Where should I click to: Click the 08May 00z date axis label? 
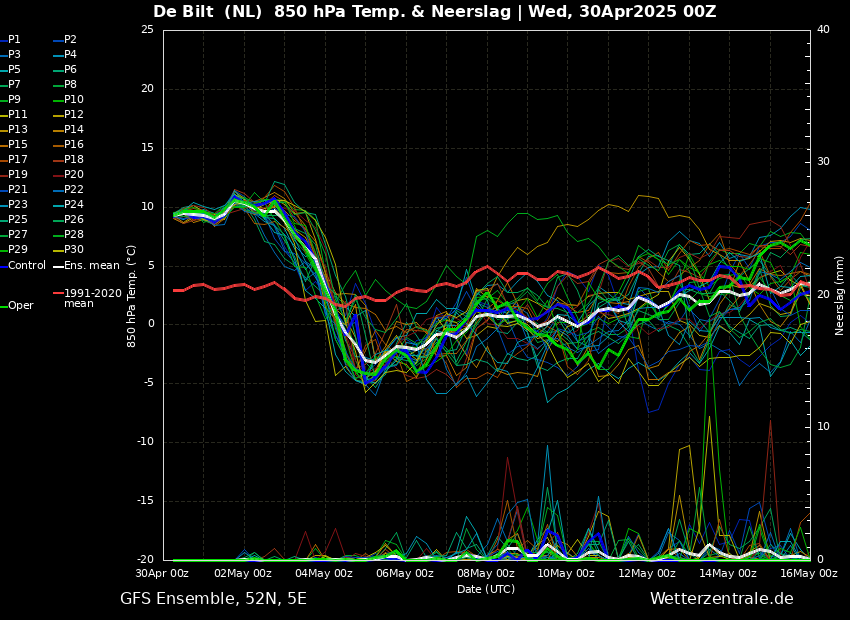486,574
